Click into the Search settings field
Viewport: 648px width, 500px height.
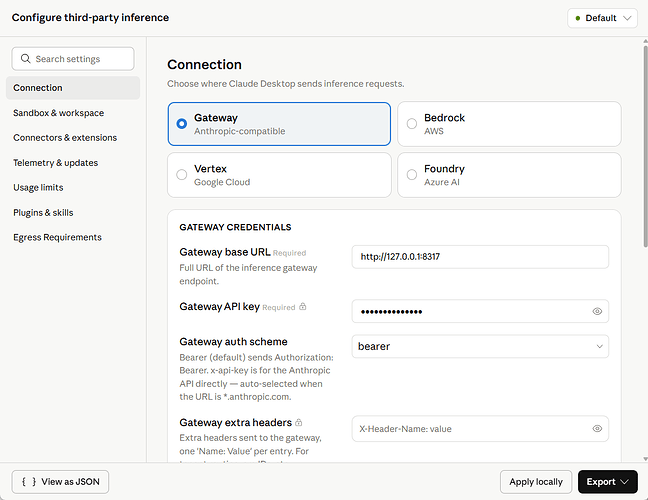73,59
